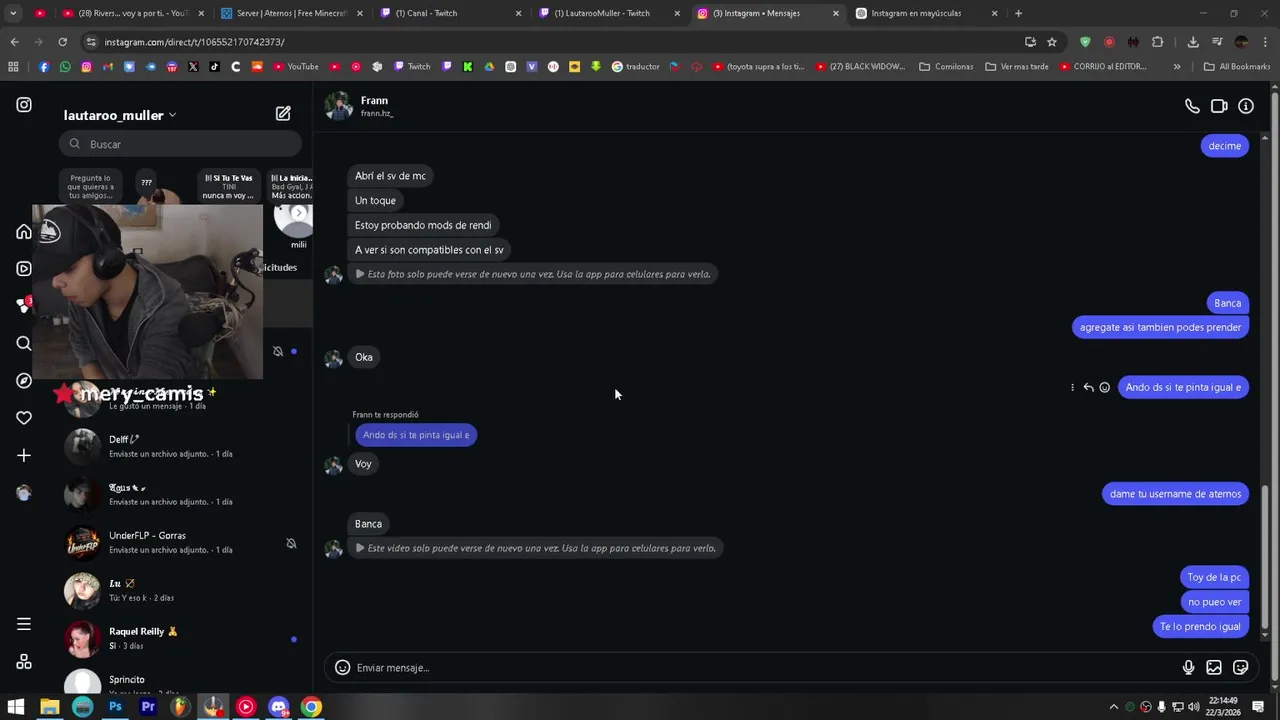Click the search box 'Buscar'

tap(180, 144)
